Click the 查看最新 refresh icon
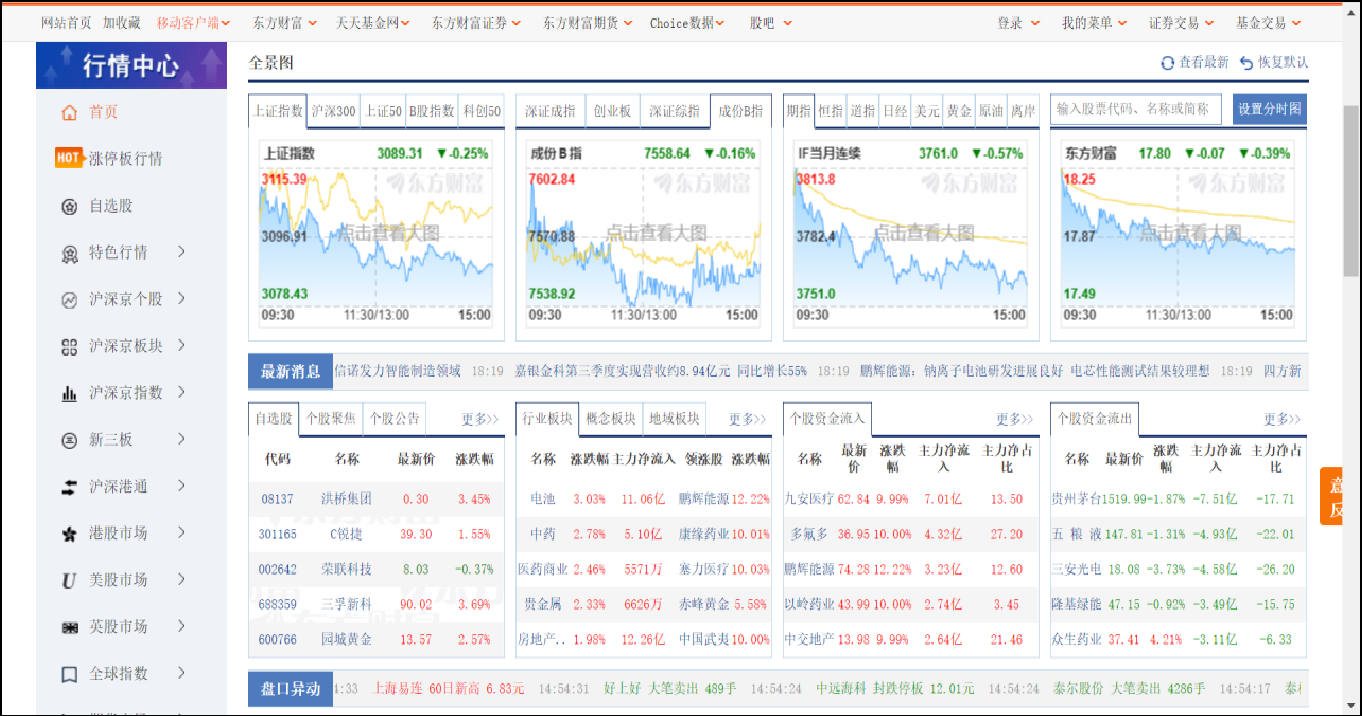Image resolution: width=1362 pixels, height=716 pixels. (1166, 63)
